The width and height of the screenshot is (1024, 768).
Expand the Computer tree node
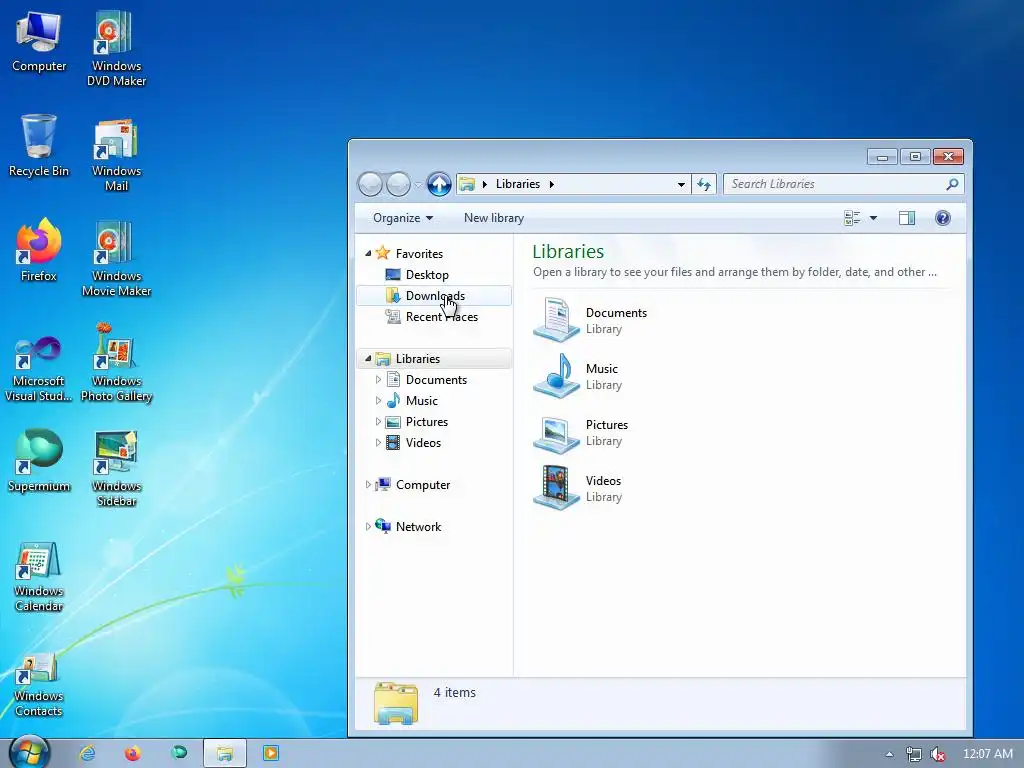(x=368, y=485)
